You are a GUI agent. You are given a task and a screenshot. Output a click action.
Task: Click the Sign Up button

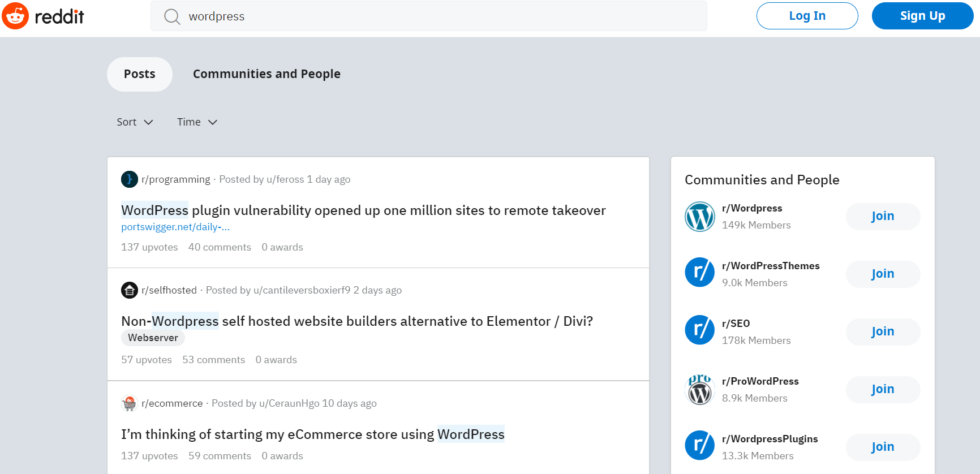pyautogui.click(x=922, y=16)
